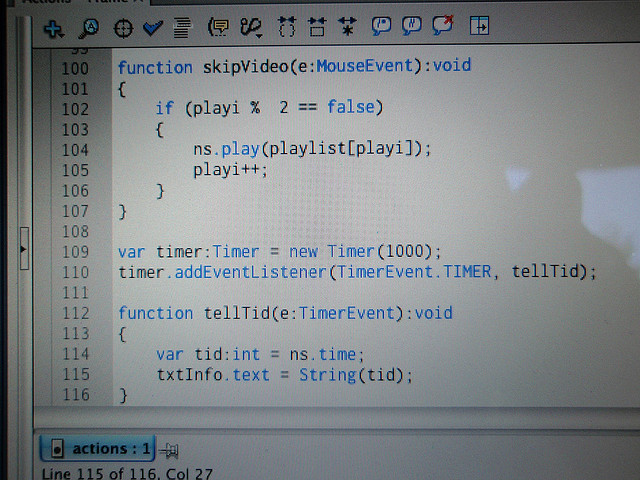The height and width of the screenshot is (480, 640).
Task: Click 'playlist[playi]' on line 104
Action: tap(342, 148)
